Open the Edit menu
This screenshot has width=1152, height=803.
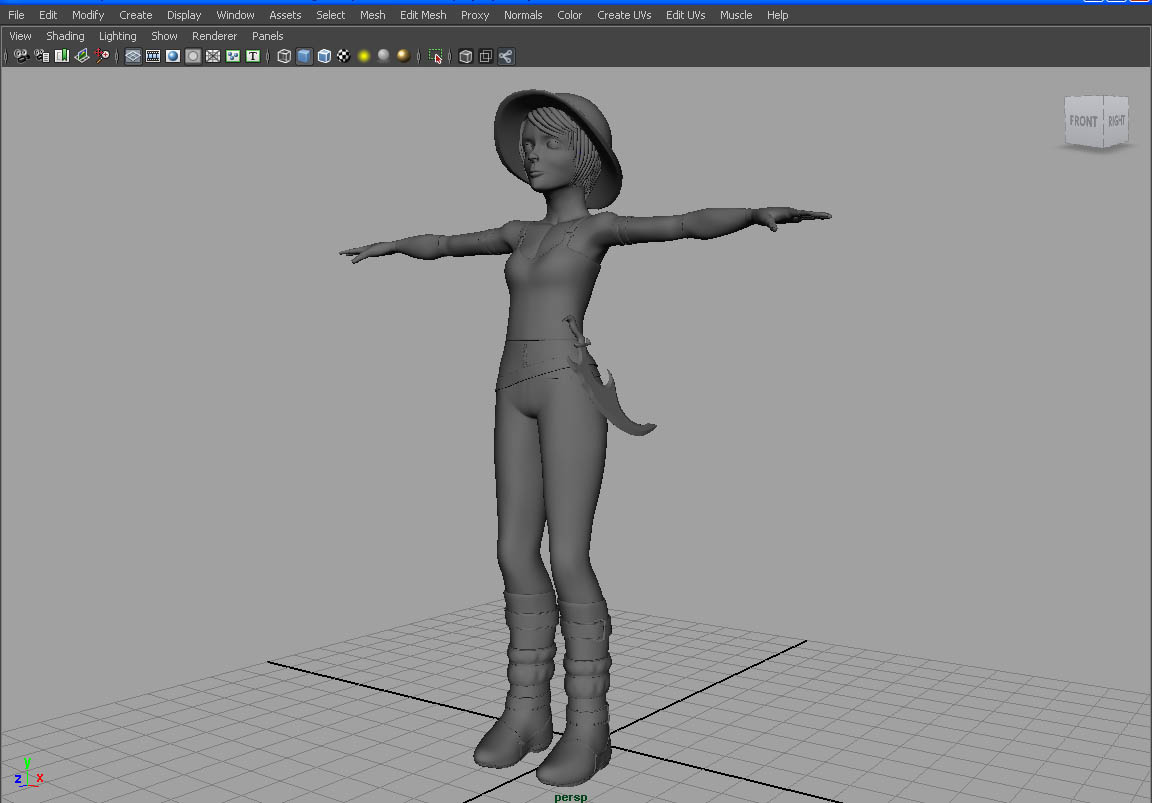point(48,15)
